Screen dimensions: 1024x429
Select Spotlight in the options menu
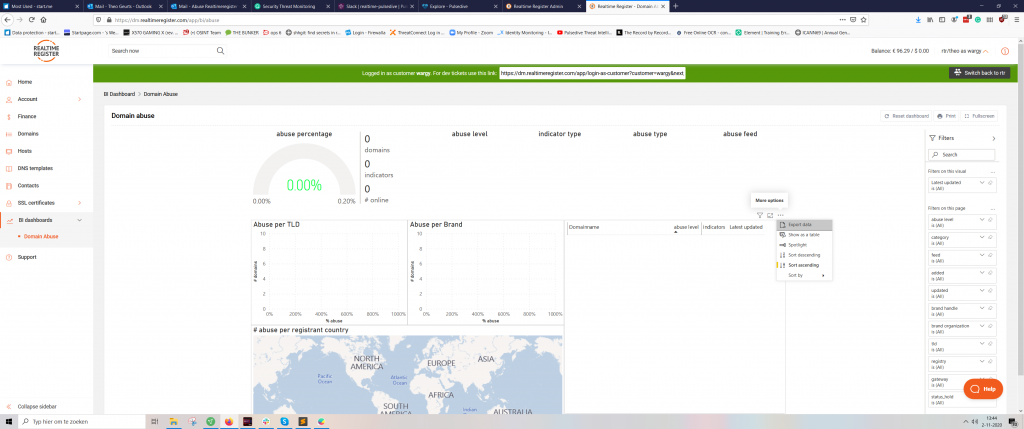click(805, 245)
